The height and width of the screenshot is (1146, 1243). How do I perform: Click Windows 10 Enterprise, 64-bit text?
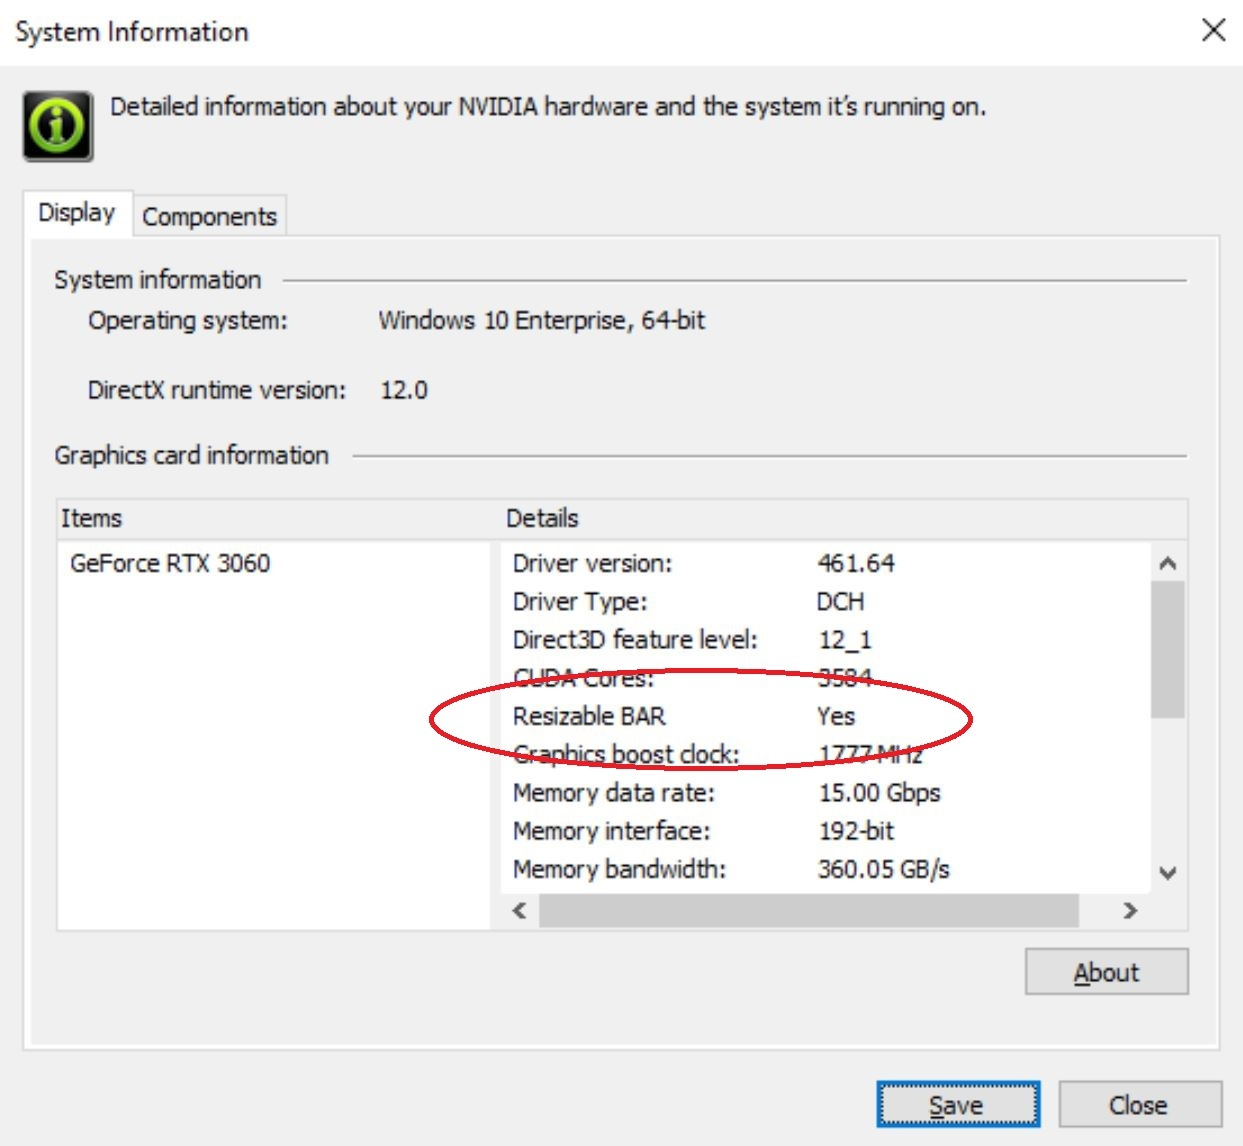point(541,320)
